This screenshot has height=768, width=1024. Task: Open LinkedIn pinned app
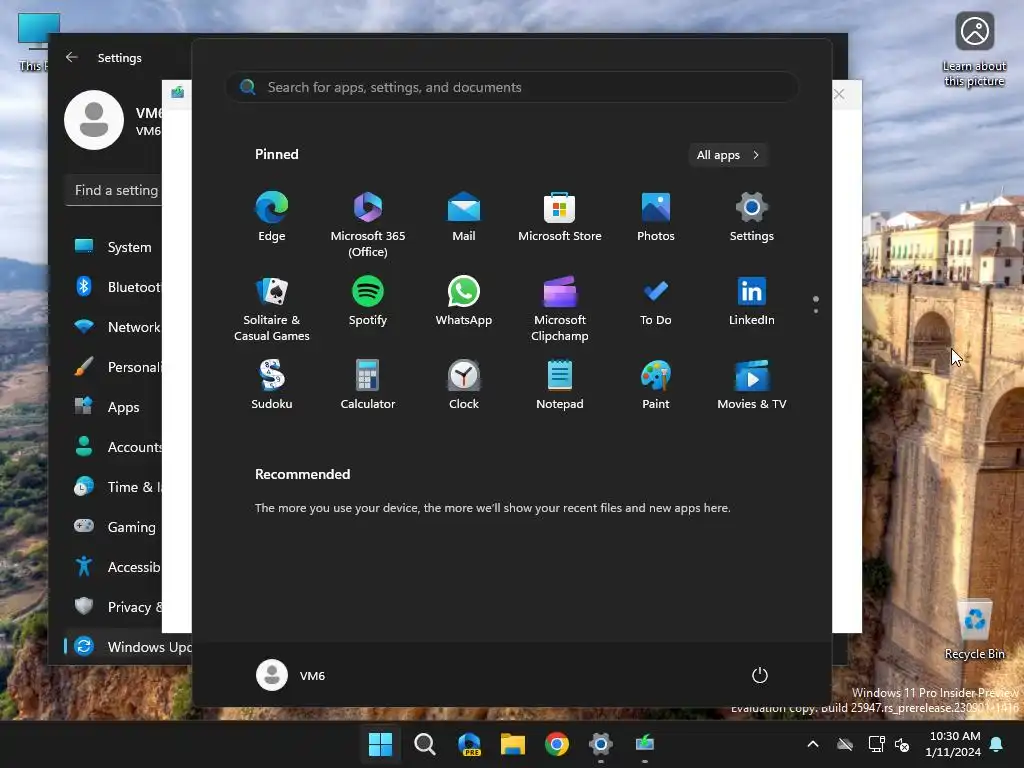point(752,301)
